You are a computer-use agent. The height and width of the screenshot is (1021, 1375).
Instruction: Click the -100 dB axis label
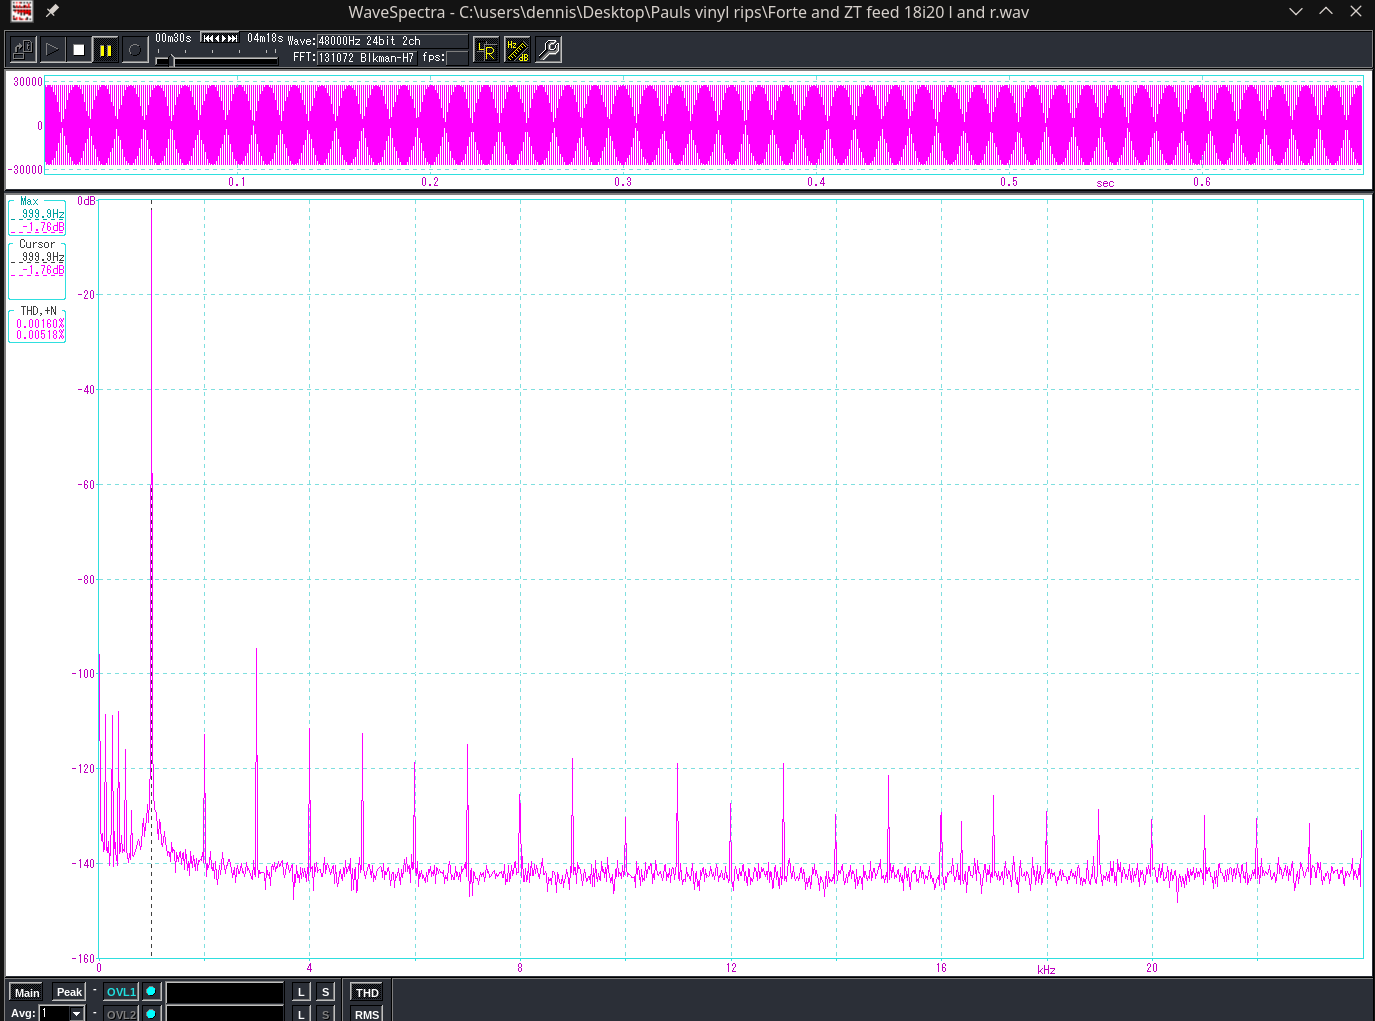(84, 674)
